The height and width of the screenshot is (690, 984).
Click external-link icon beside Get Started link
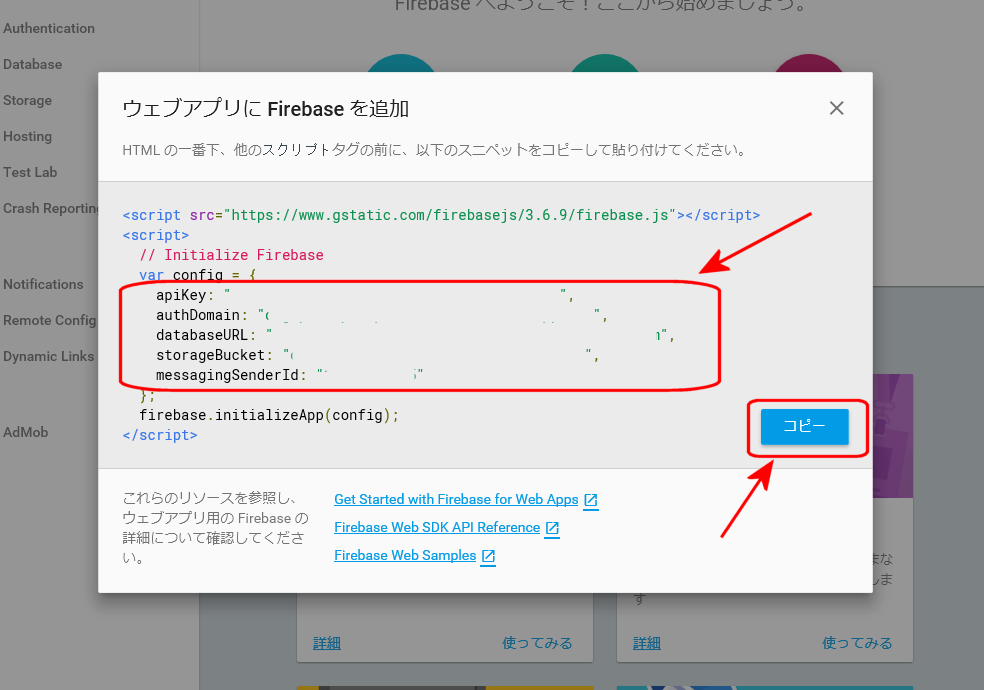[x=591, y=500]
